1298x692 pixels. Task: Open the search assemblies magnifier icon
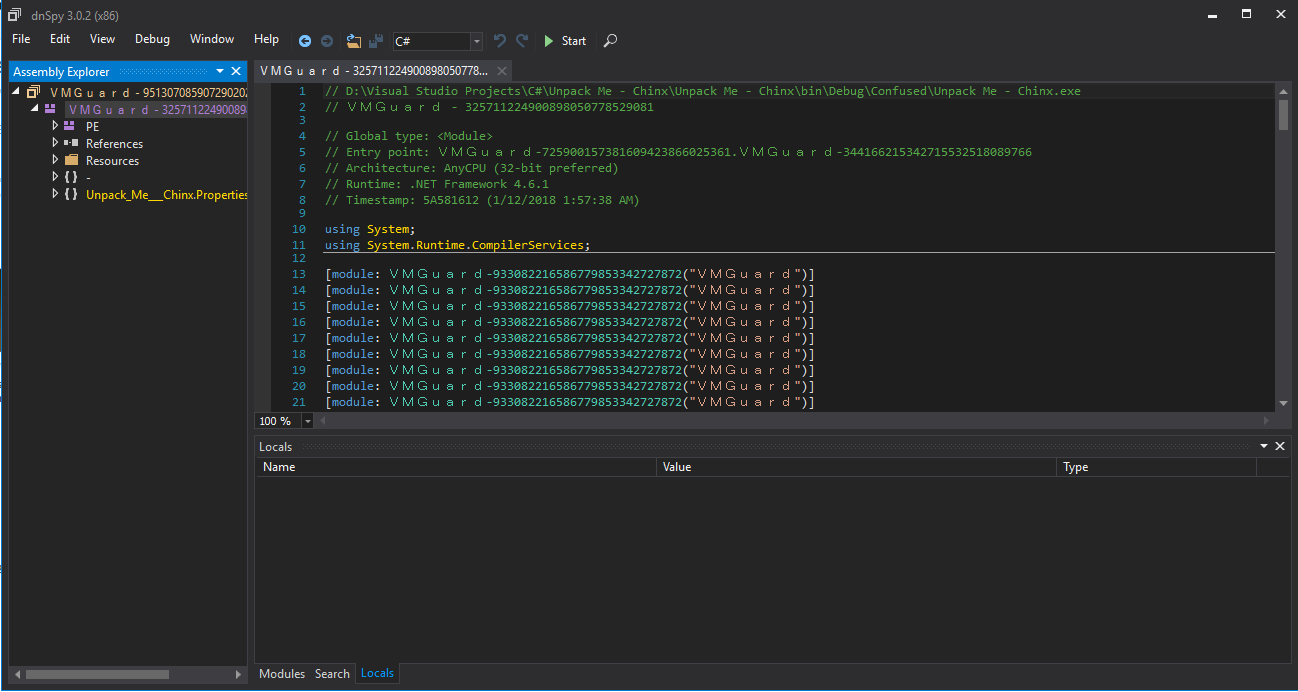click(x=610, y=41)
